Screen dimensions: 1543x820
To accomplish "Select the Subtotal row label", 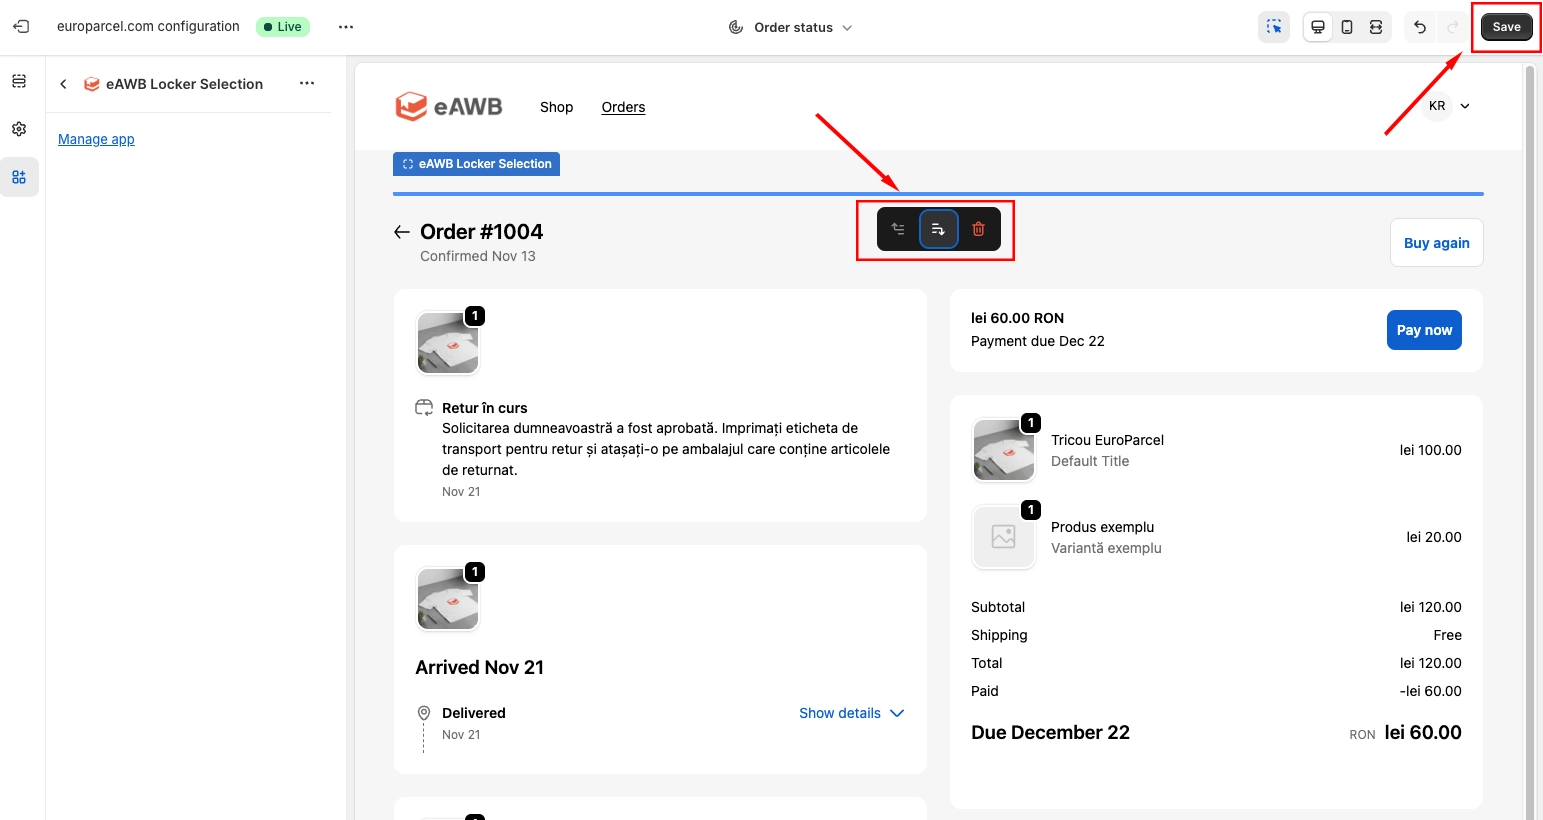I will (x=997, y=607).
